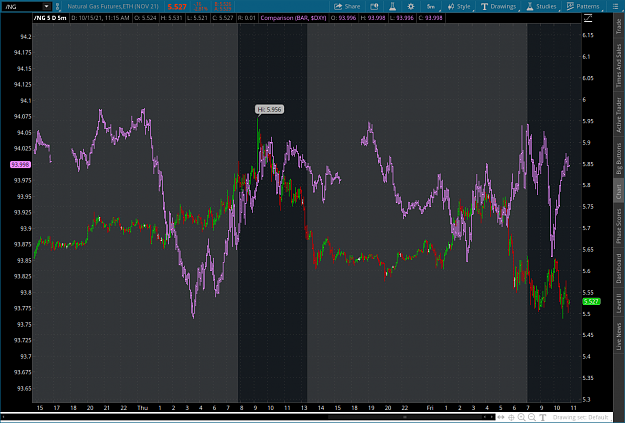
Task: Click the Fri label on time axis
Action: (430, 407)
